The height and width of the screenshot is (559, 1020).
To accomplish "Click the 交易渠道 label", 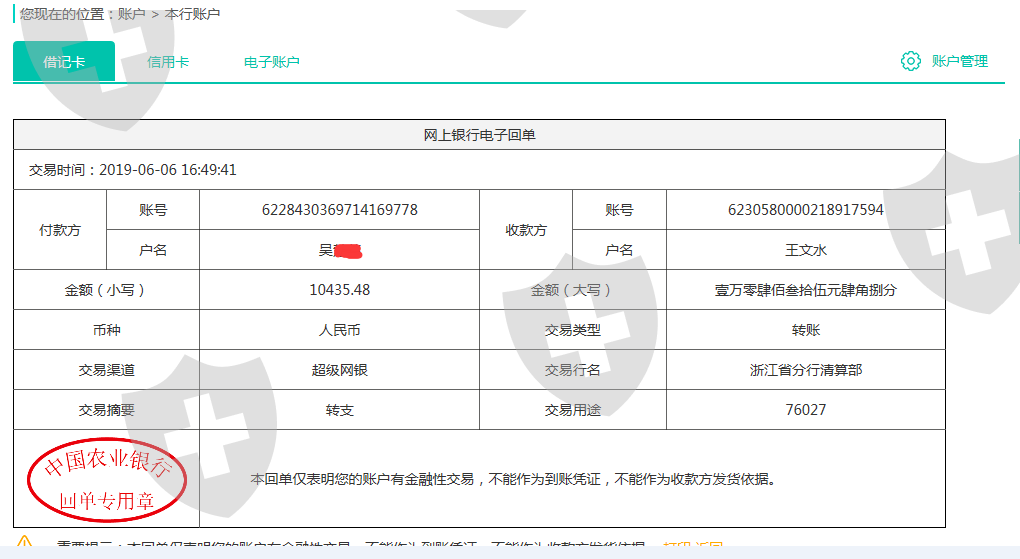I will (106, 370).
